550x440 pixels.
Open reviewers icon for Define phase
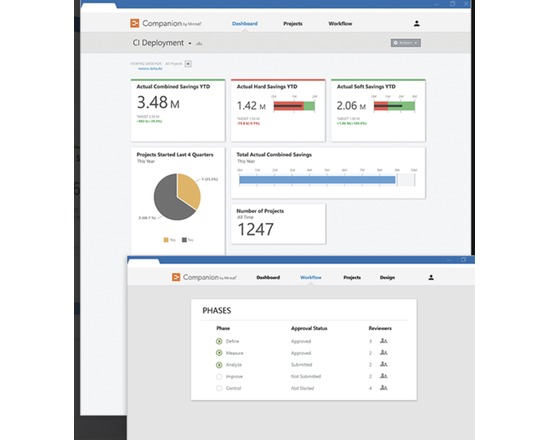click(x=384, y=341)
